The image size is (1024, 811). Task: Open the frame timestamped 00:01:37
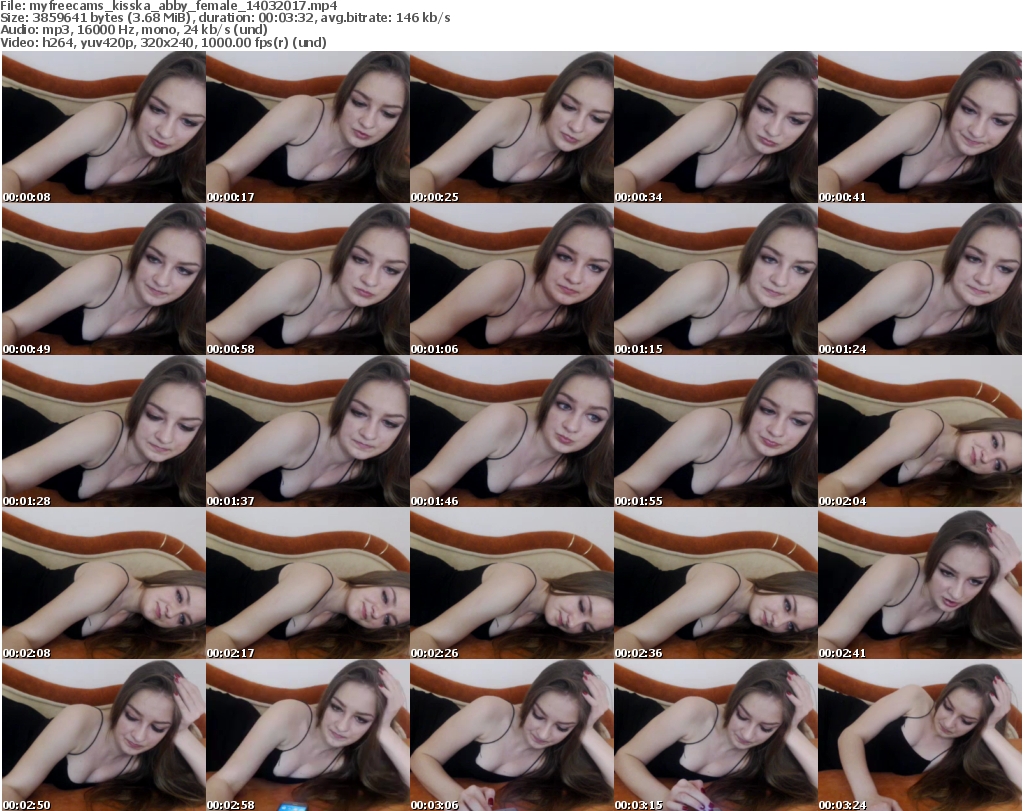tap(308, 432)
